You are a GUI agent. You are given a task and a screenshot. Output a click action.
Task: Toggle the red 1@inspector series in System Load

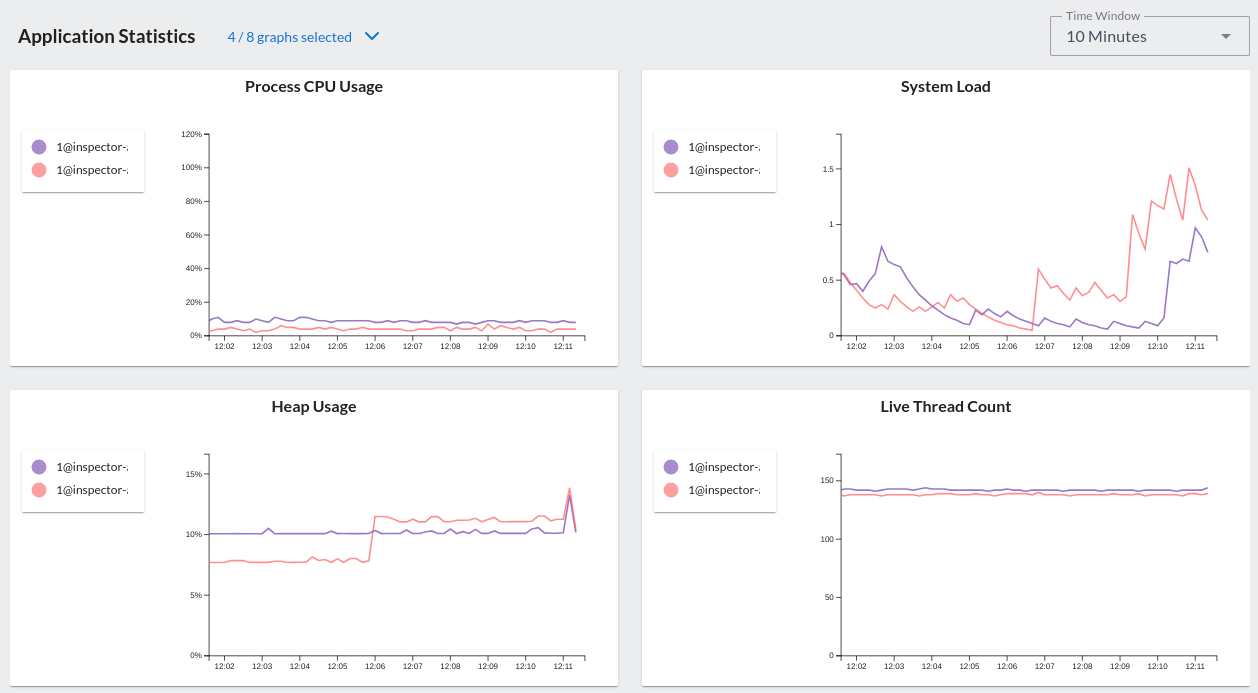(715, 169)
